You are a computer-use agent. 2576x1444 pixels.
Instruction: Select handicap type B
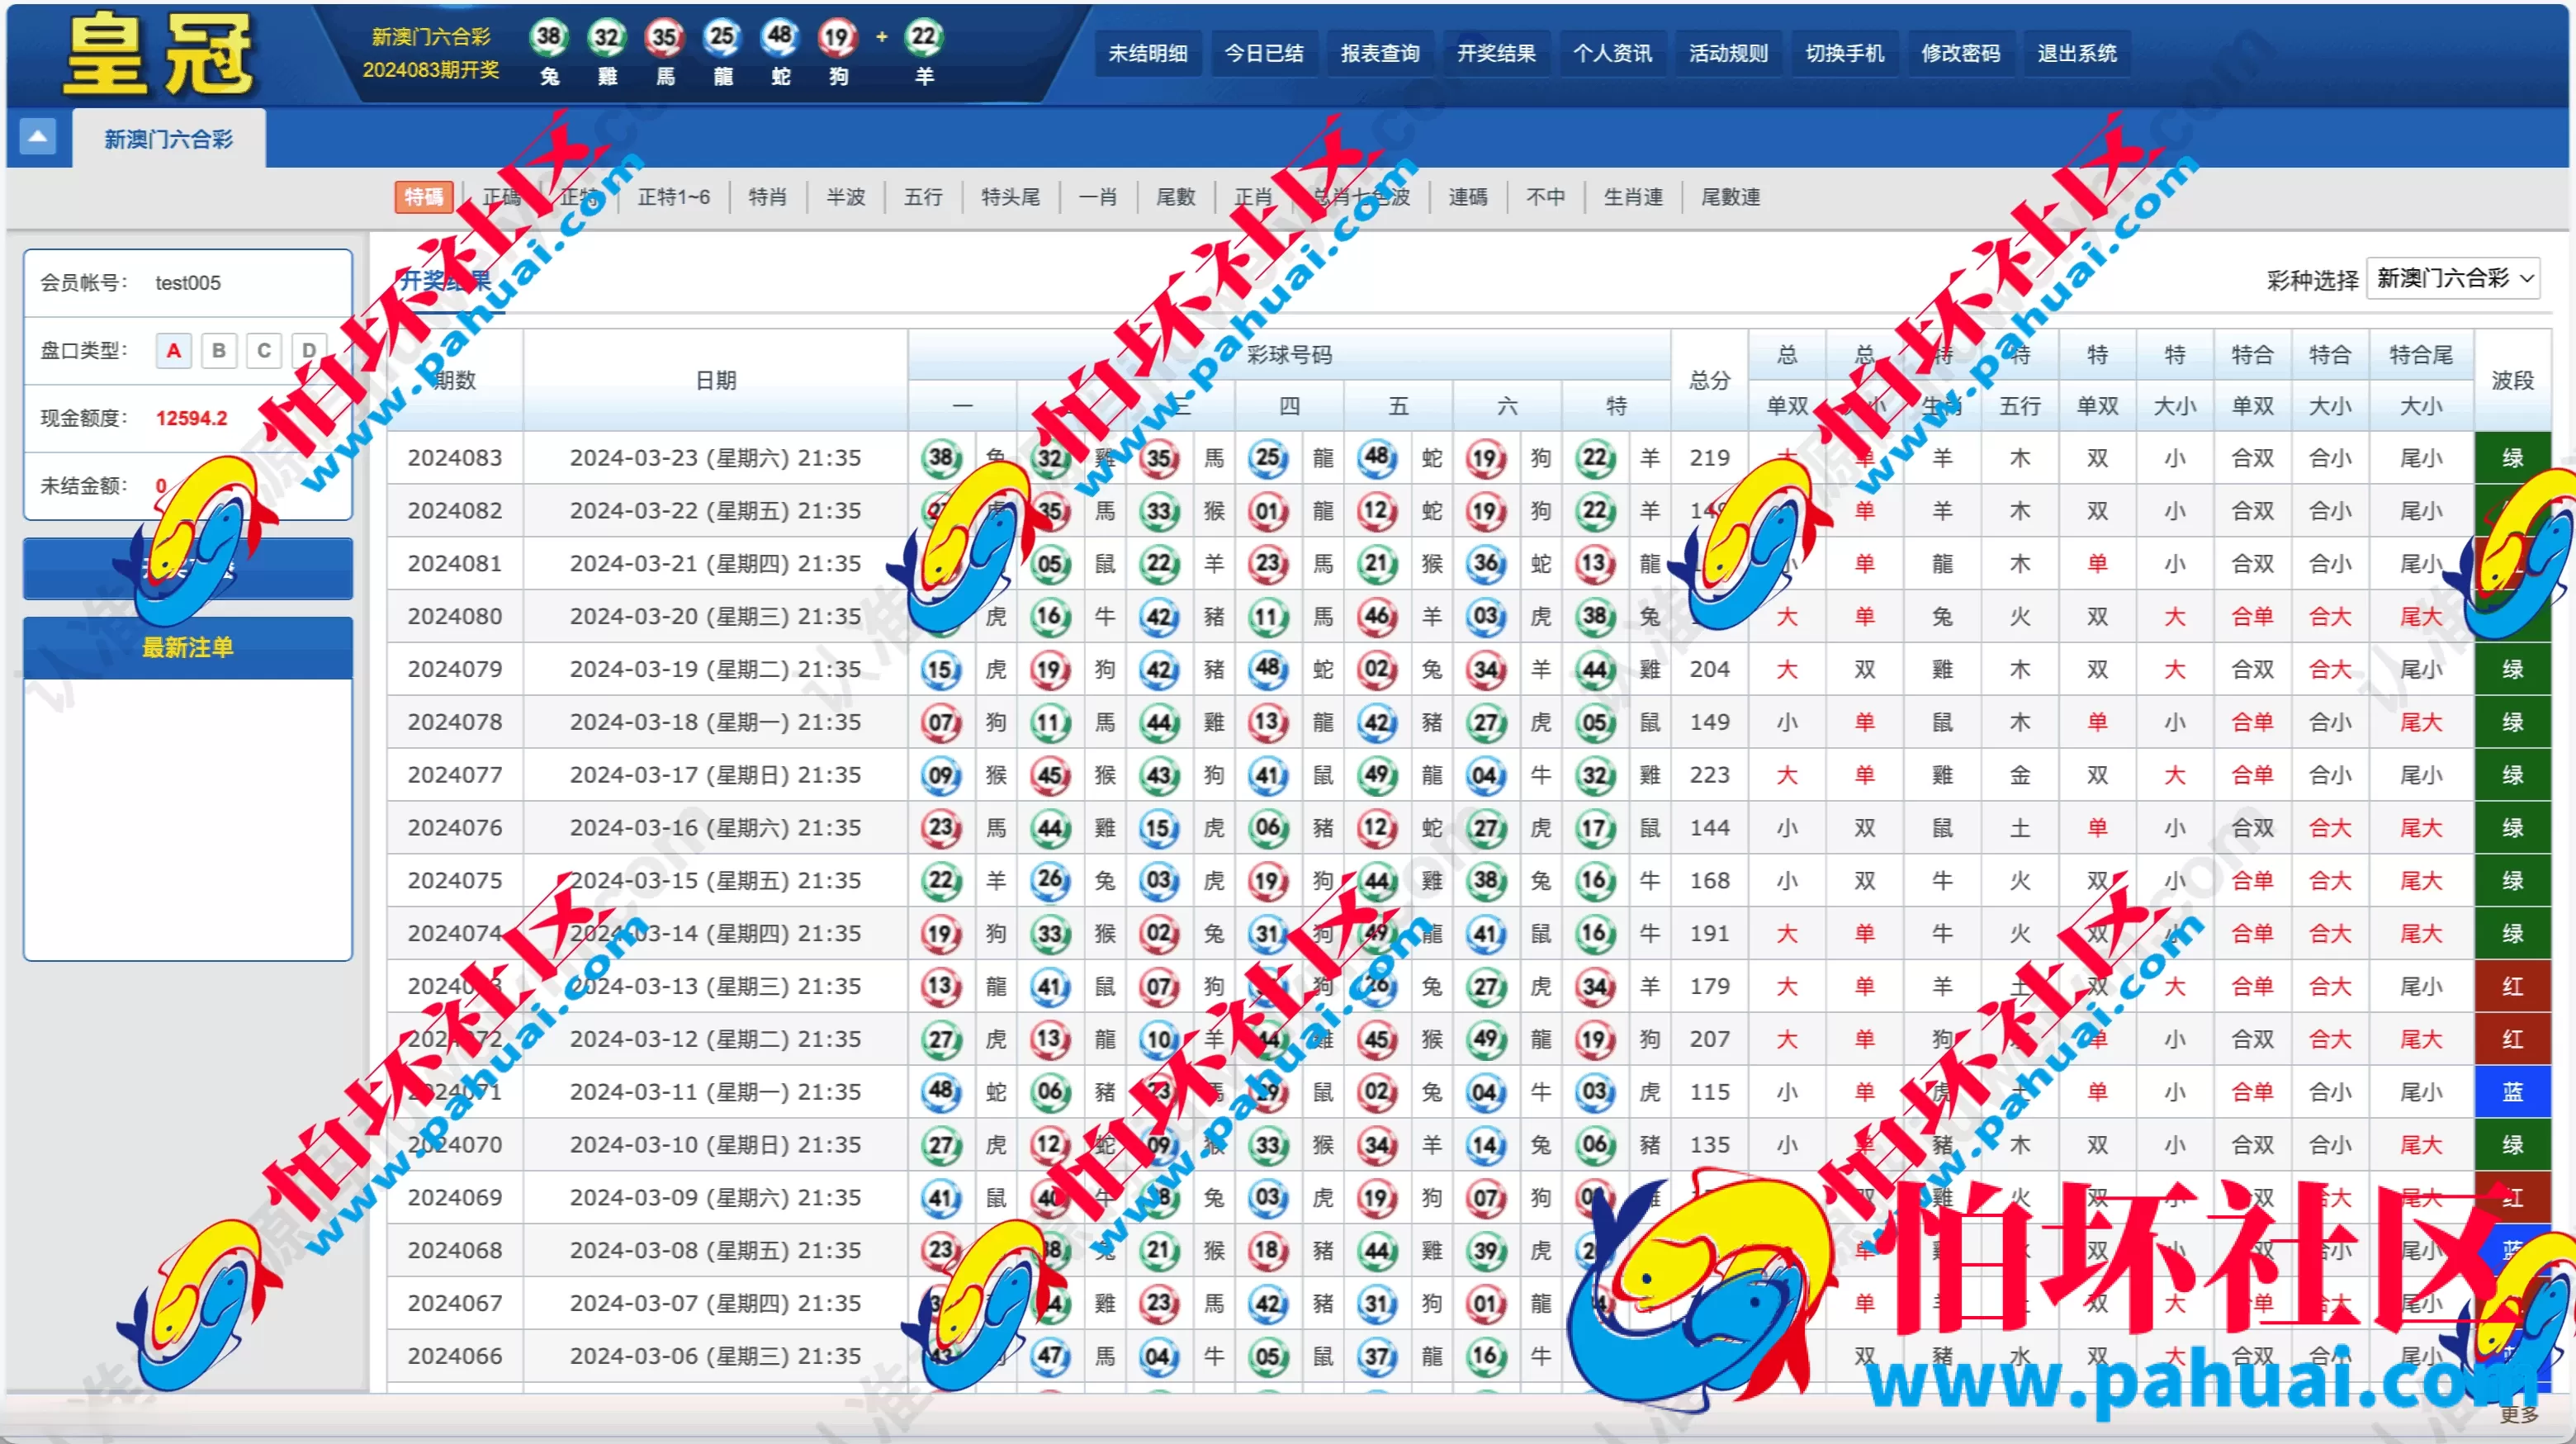point(219,350)
